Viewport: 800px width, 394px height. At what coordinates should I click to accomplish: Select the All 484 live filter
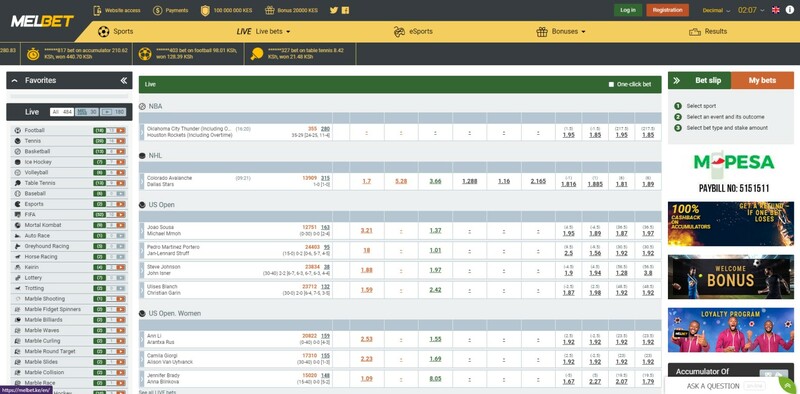62,112
